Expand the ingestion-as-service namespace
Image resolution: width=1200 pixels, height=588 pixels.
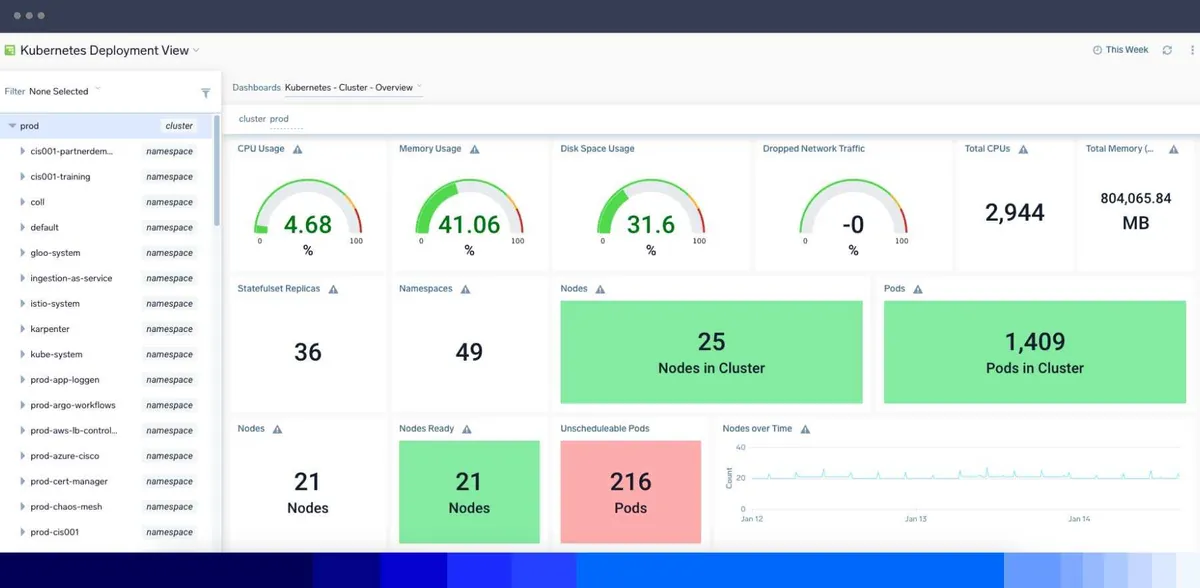tap(23, 278)
